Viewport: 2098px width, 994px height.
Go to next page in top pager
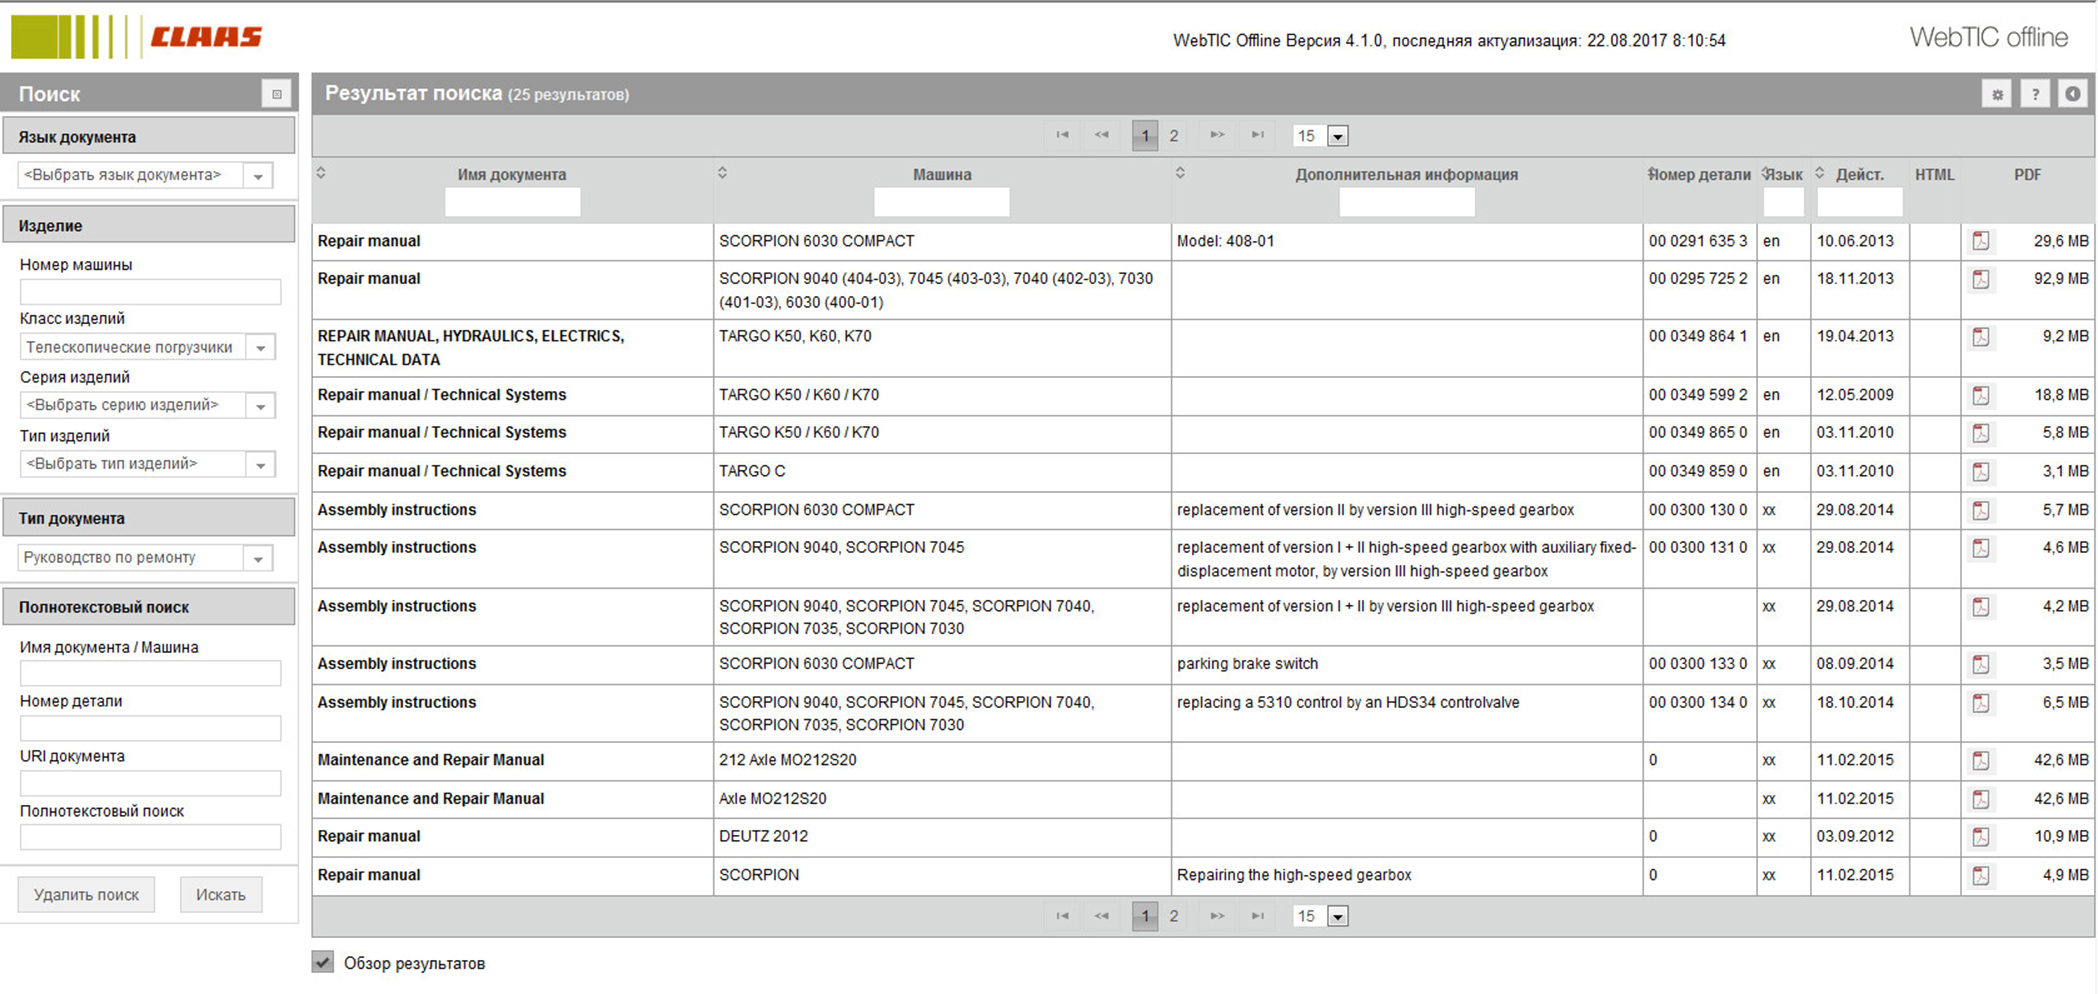[x=1216, y=135]
